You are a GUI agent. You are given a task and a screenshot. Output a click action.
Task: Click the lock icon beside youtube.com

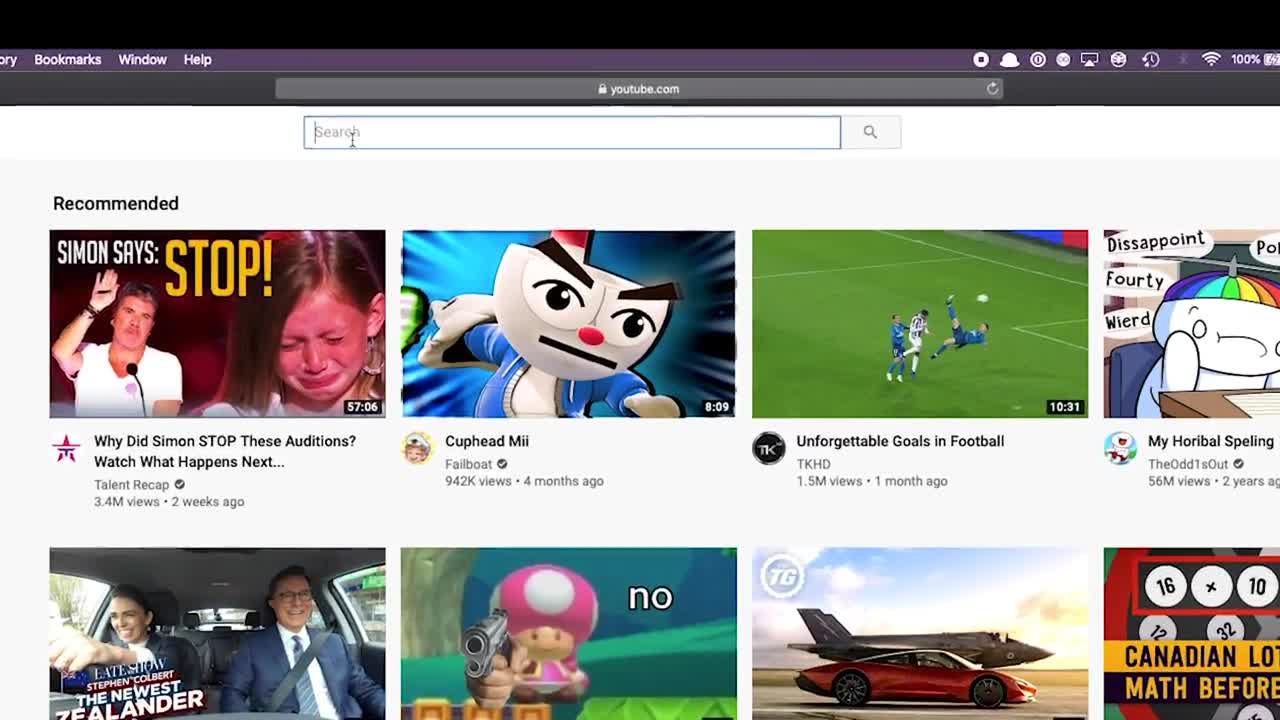coord(602,89)
